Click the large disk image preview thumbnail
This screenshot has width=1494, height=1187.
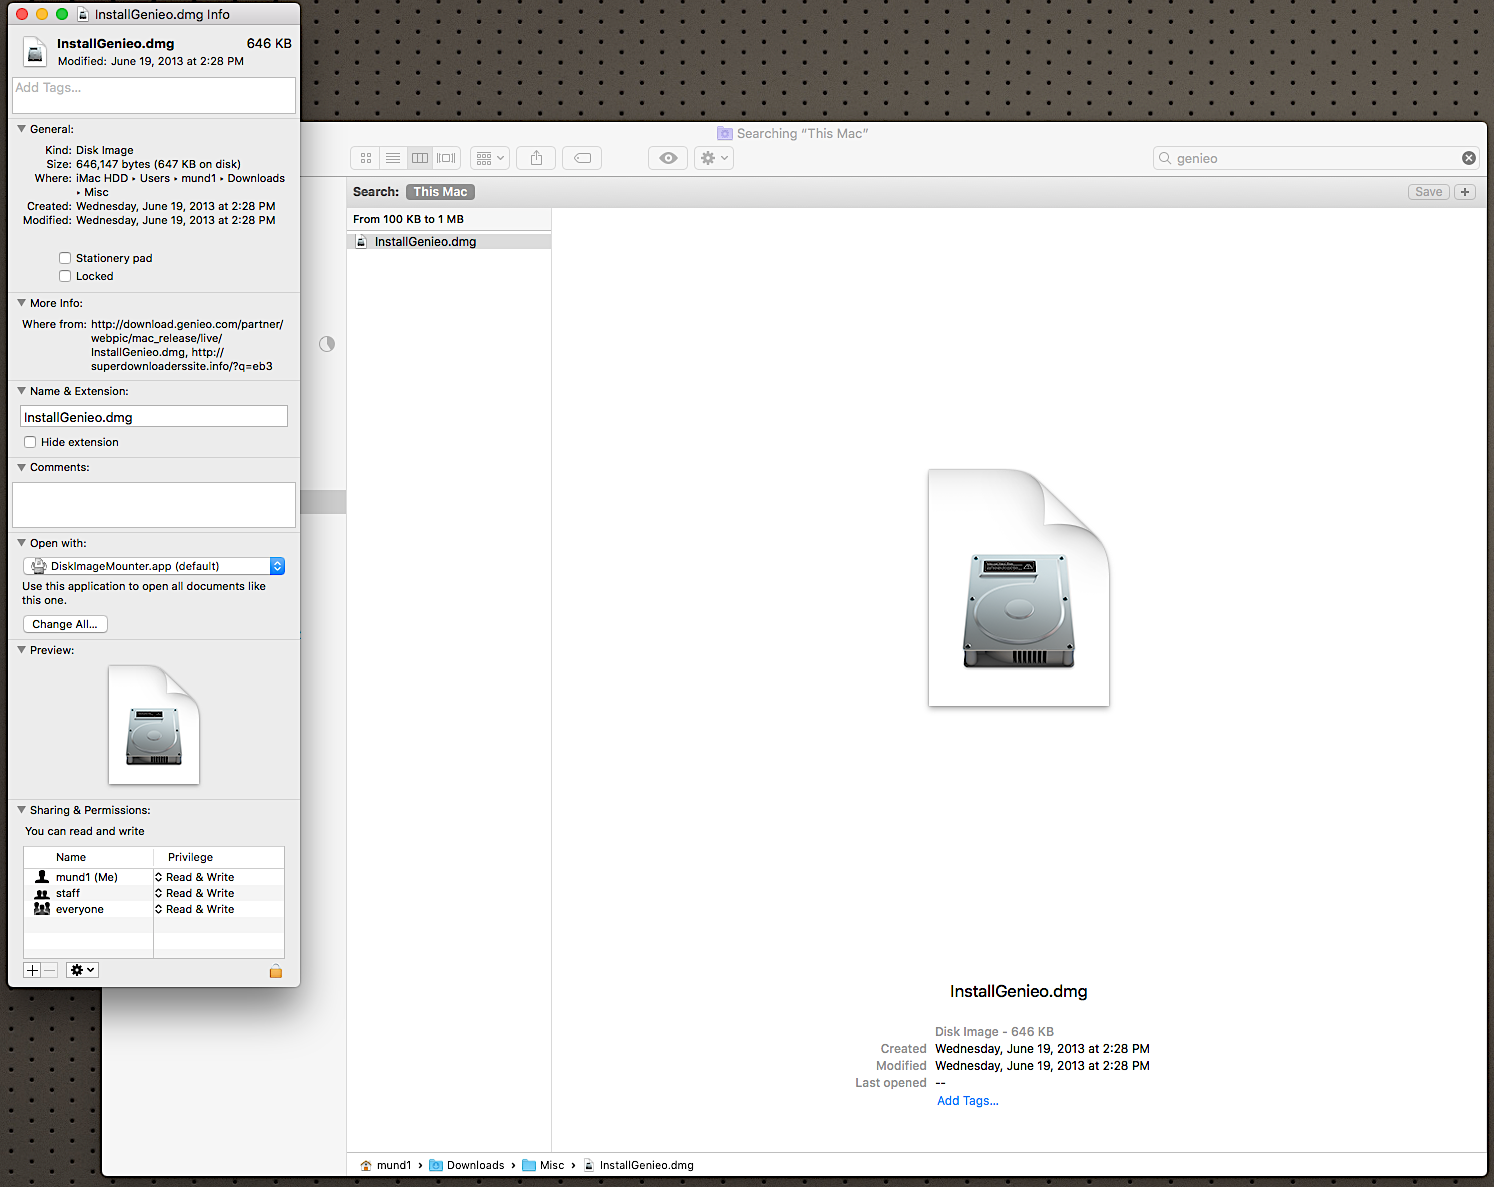(1019, 588)
